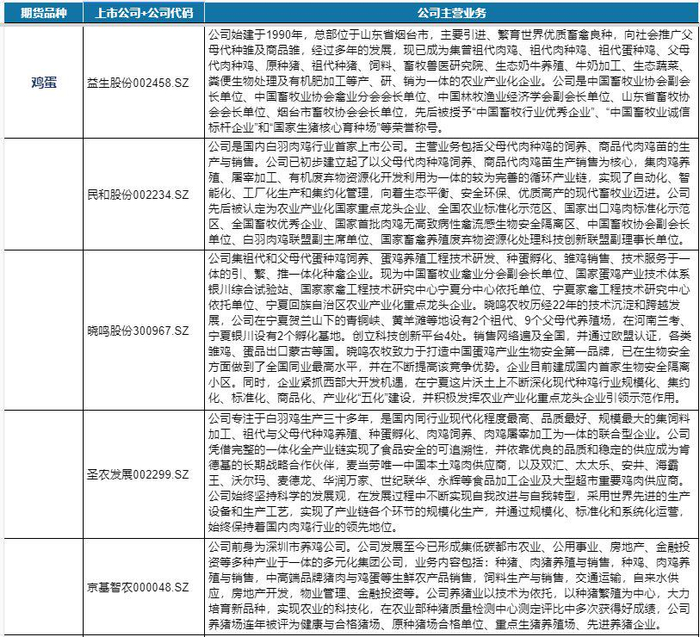Click the business description starting 公司始建于1990年
Viewport: 700px width, 637px height.
(x=452, y=82)
